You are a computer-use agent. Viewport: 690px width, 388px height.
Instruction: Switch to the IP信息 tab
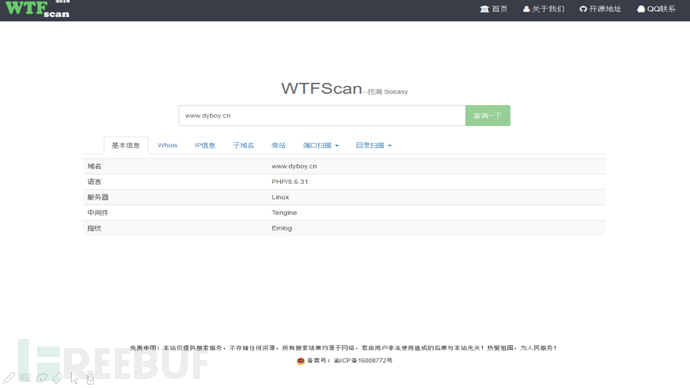[x=205, y=145]
